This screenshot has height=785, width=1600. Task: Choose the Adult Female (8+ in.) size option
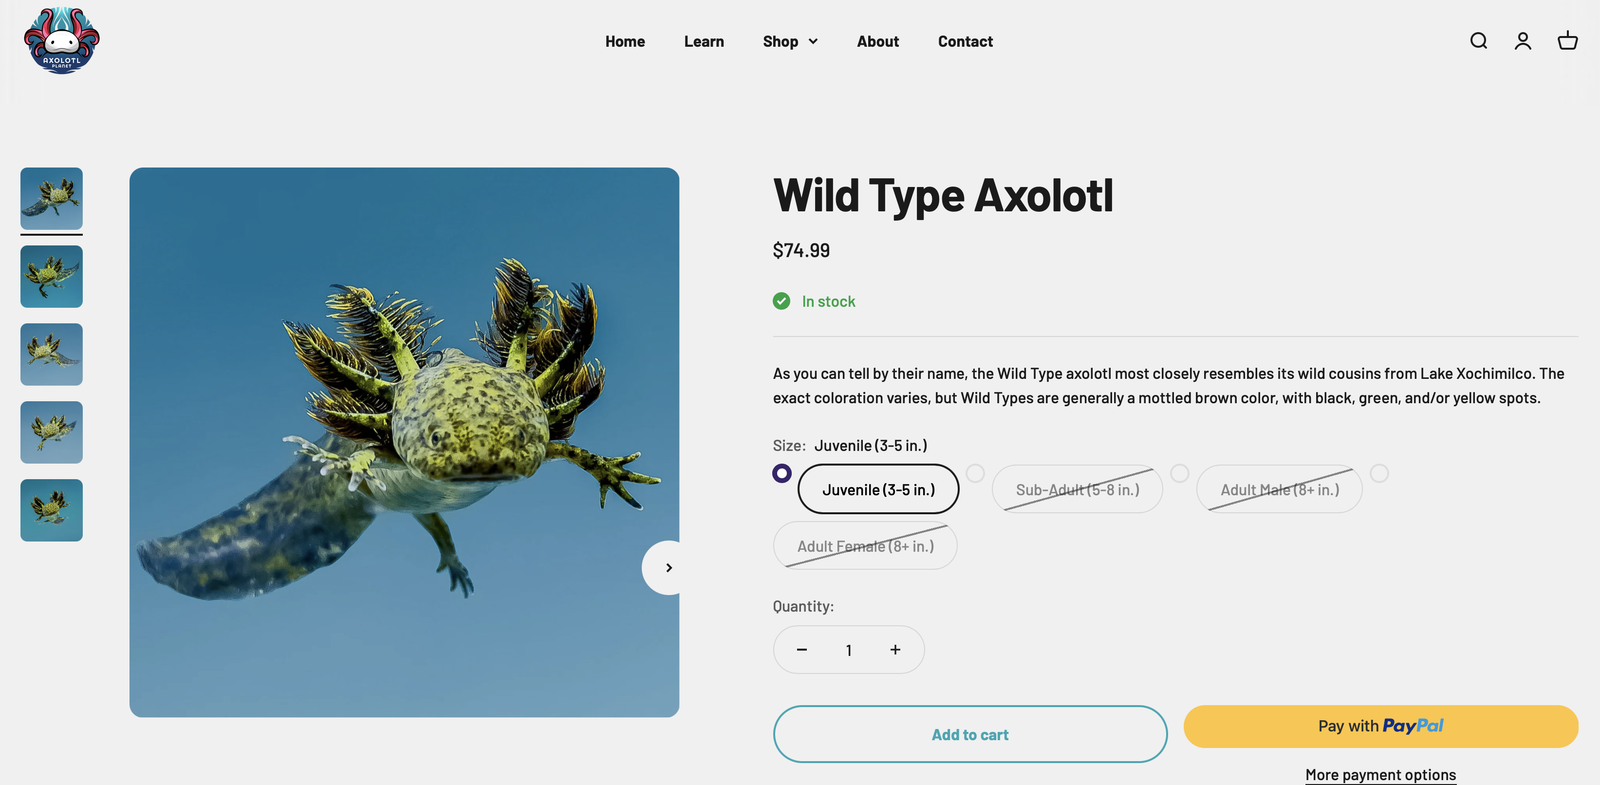tap(865, 546)
